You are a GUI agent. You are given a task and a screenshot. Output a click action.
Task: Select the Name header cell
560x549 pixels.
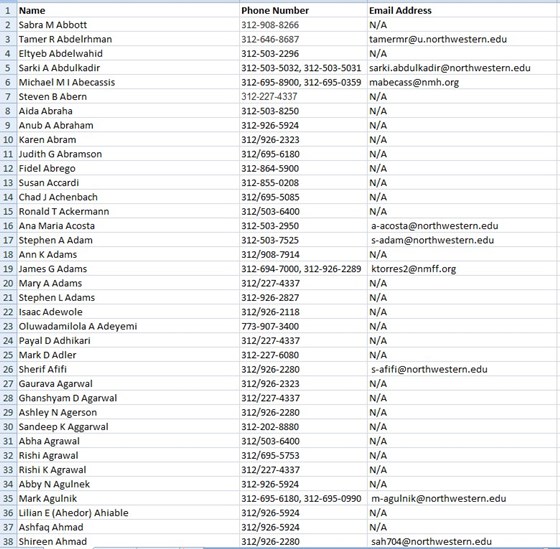pyautogui.click(x=128, y=10)
